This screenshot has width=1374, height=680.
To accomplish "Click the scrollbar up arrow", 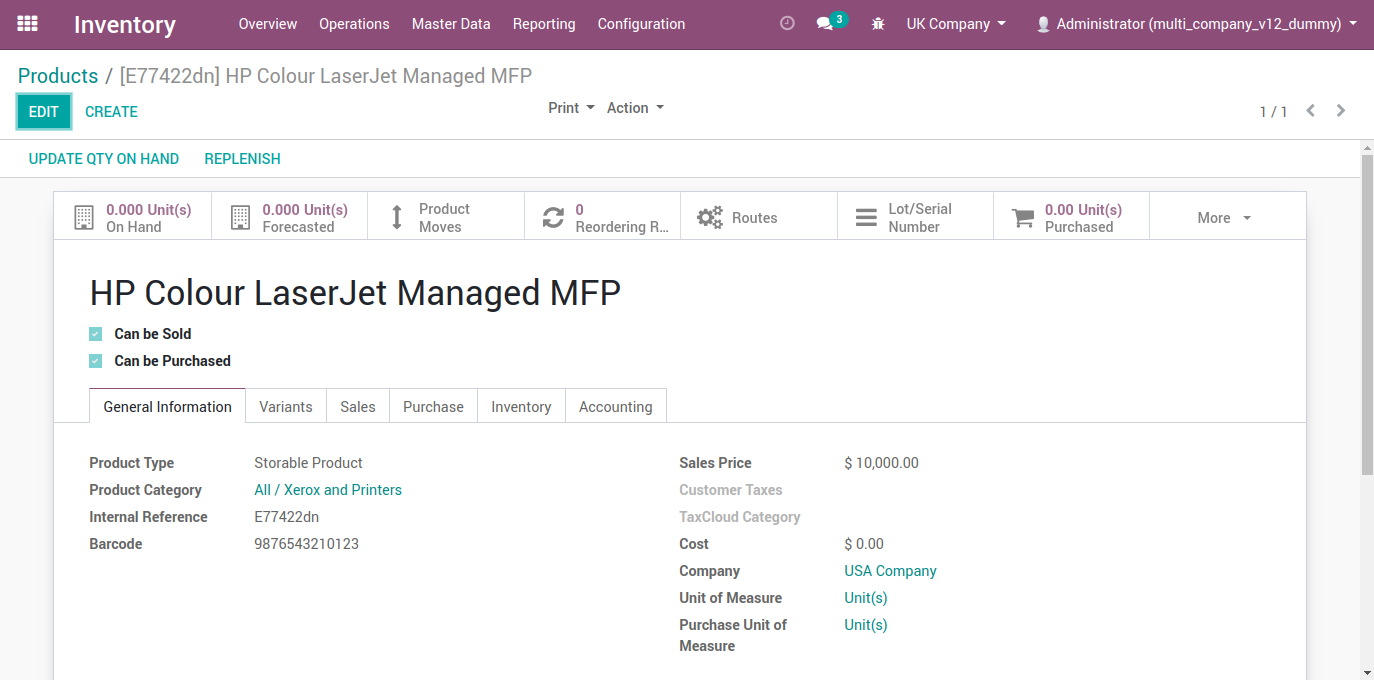I will [1367, 147].
